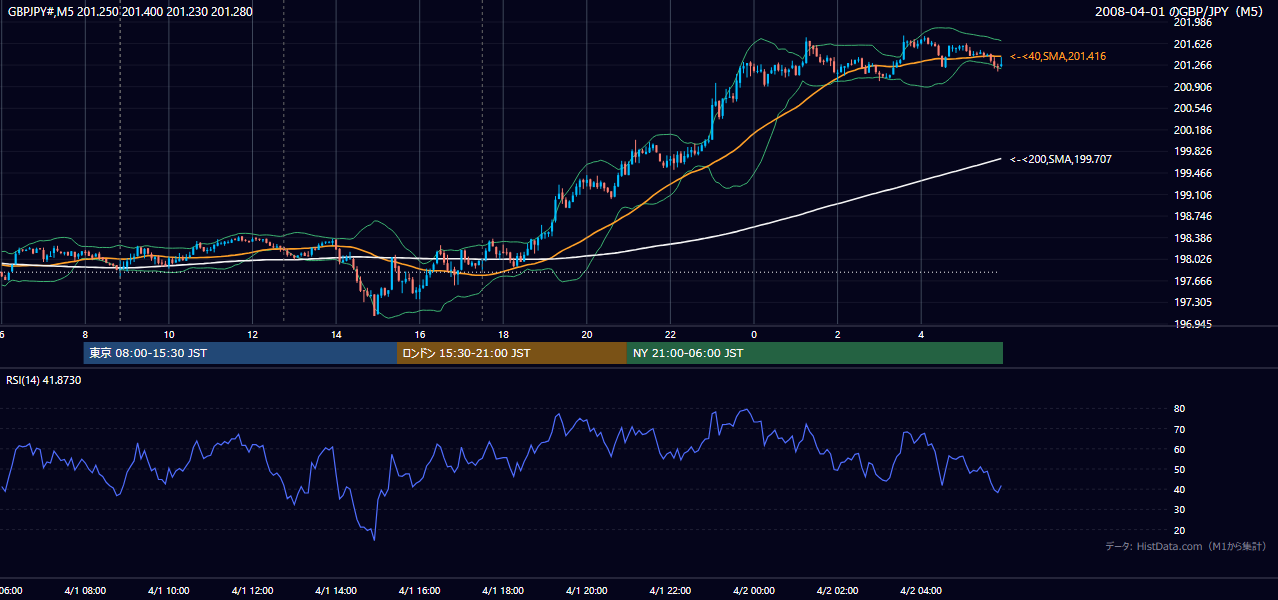Click the London 15:30-21:00 JST session bar
Screen dimensions: 1278x600
tap(512, 353)
